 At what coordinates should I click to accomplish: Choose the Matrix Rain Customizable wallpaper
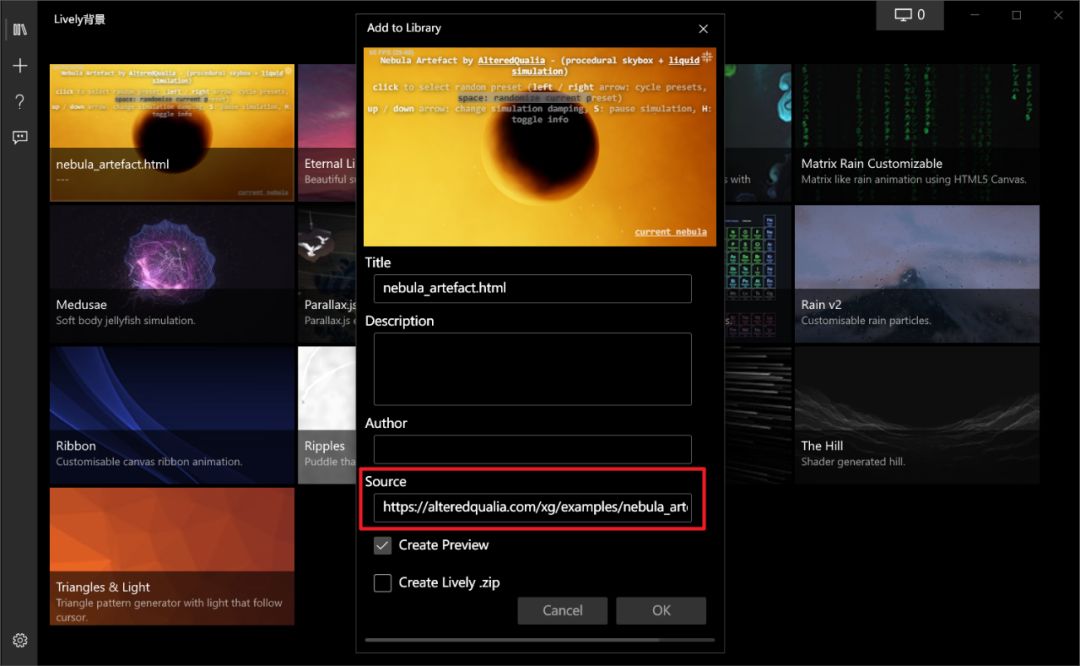(916, 130)
